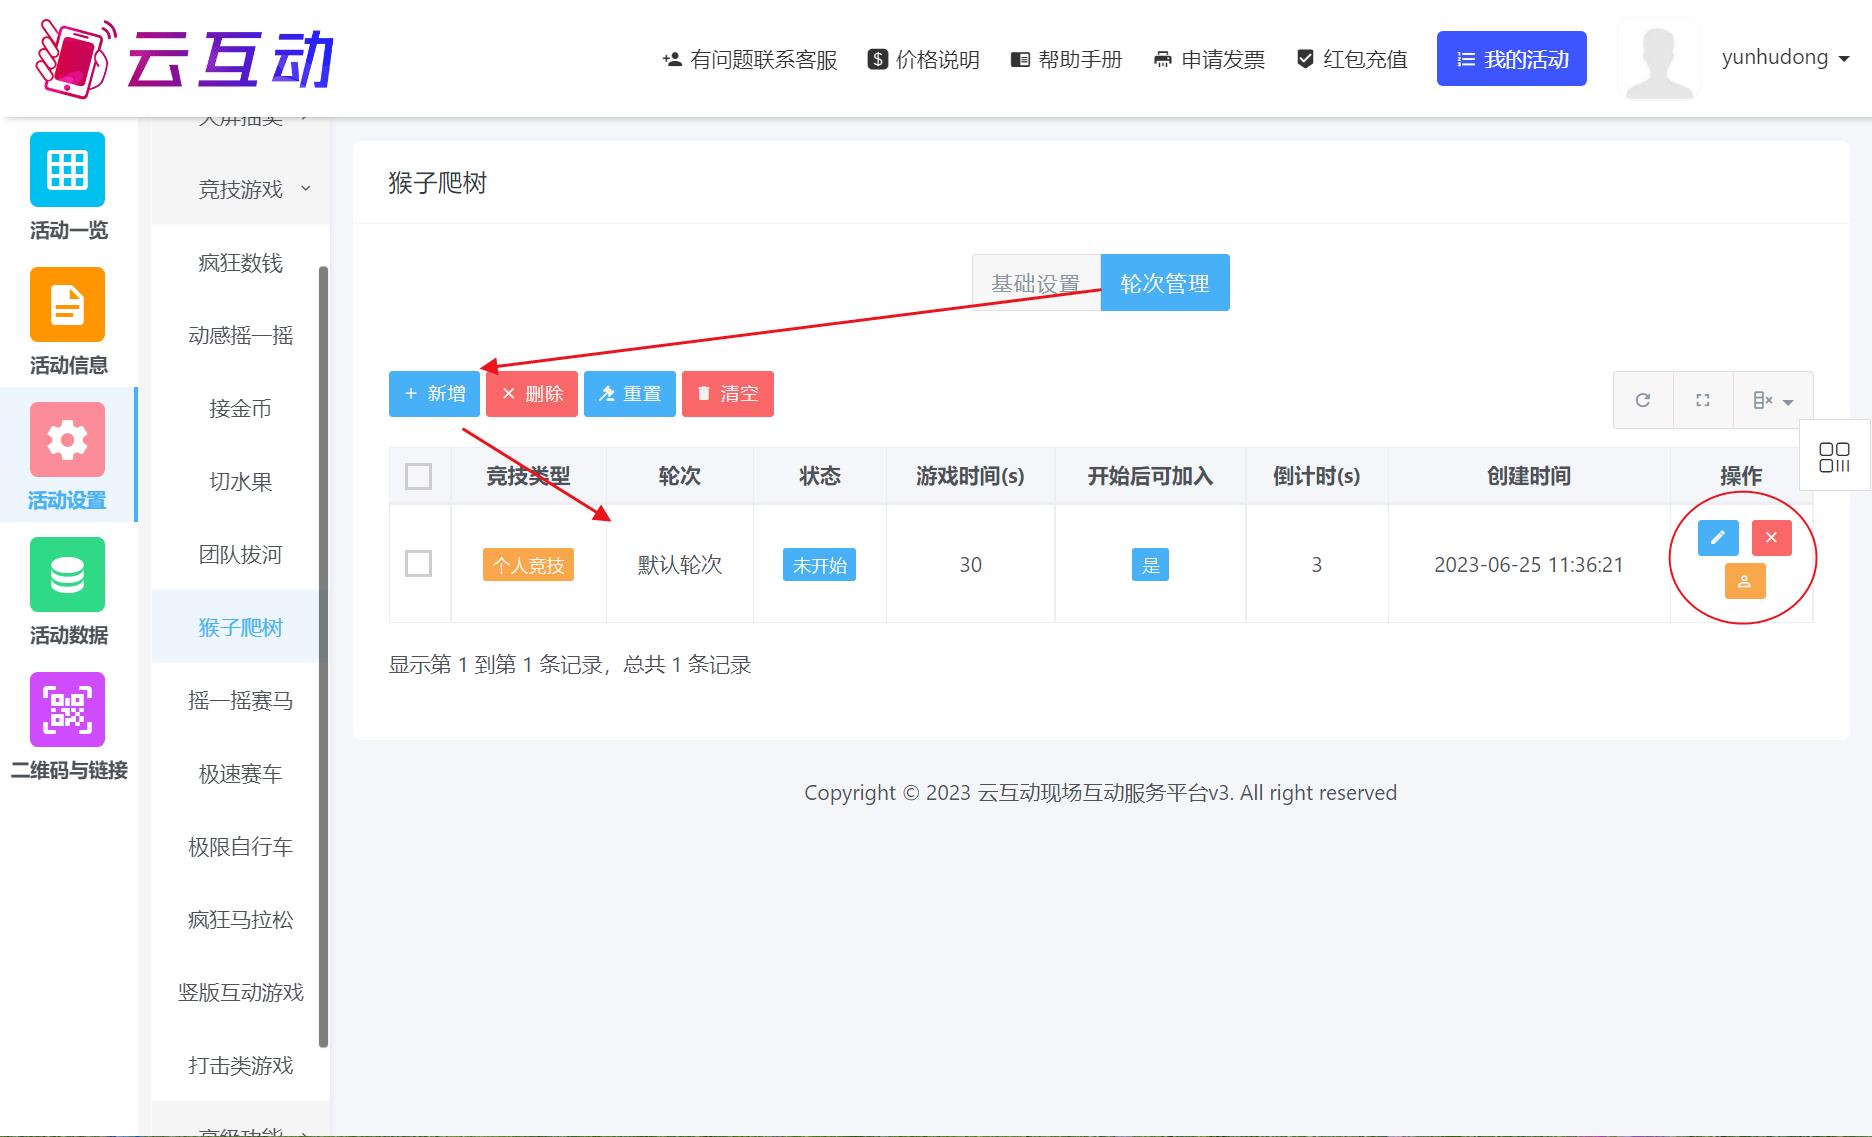Click the 个人竞技 type tag
The width and height of the screenshot is (1872, 1137).
528,565
